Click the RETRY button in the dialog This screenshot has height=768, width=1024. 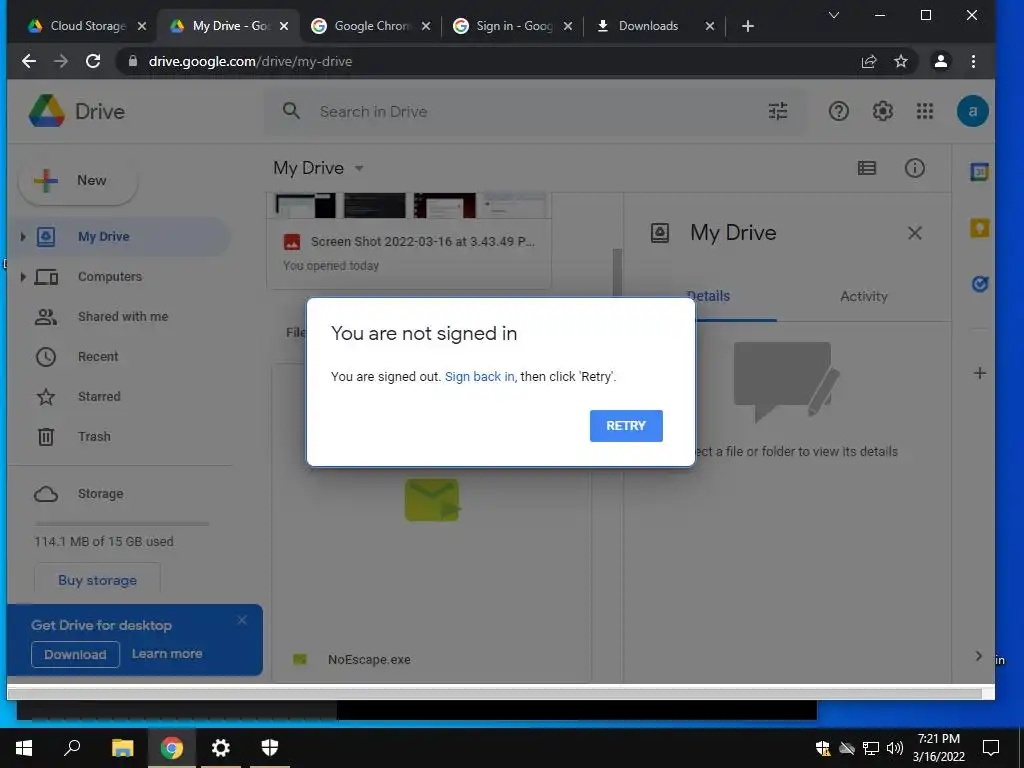point(626,426)
